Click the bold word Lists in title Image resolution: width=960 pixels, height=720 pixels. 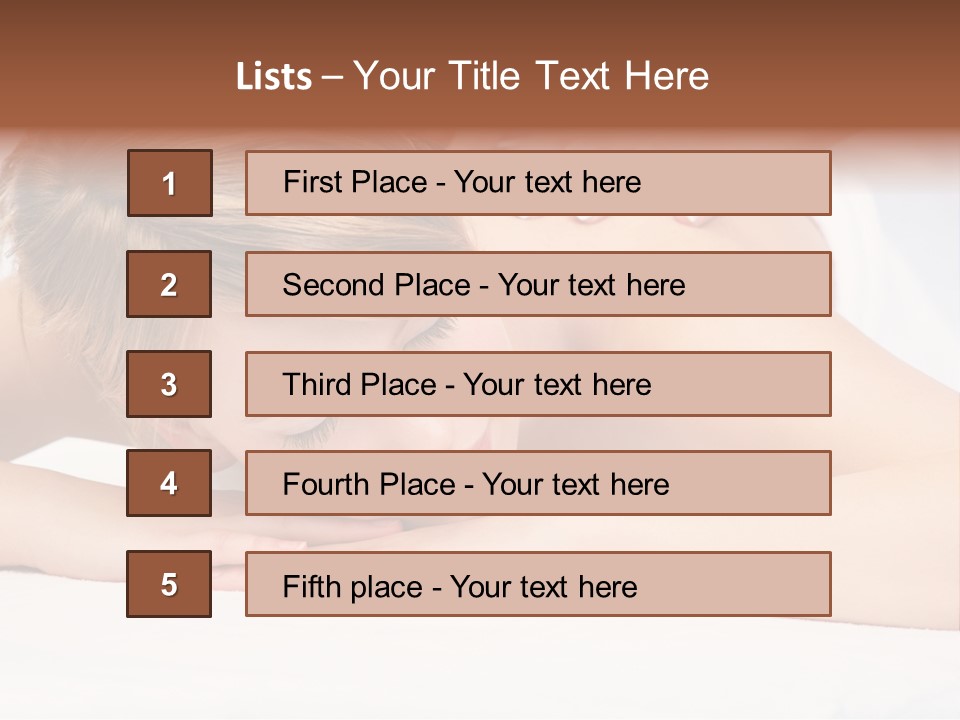(x=274, y=77)
